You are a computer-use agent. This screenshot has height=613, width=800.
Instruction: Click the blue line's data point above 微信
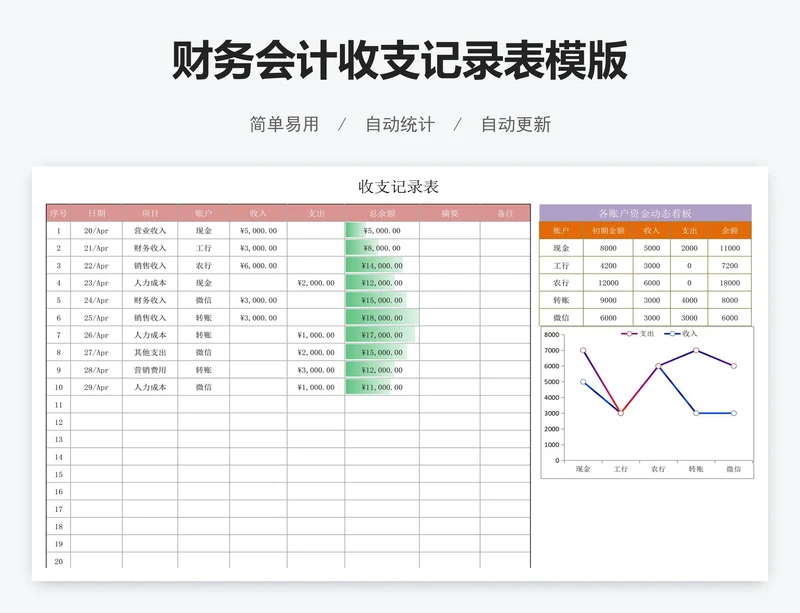point(734,413)
